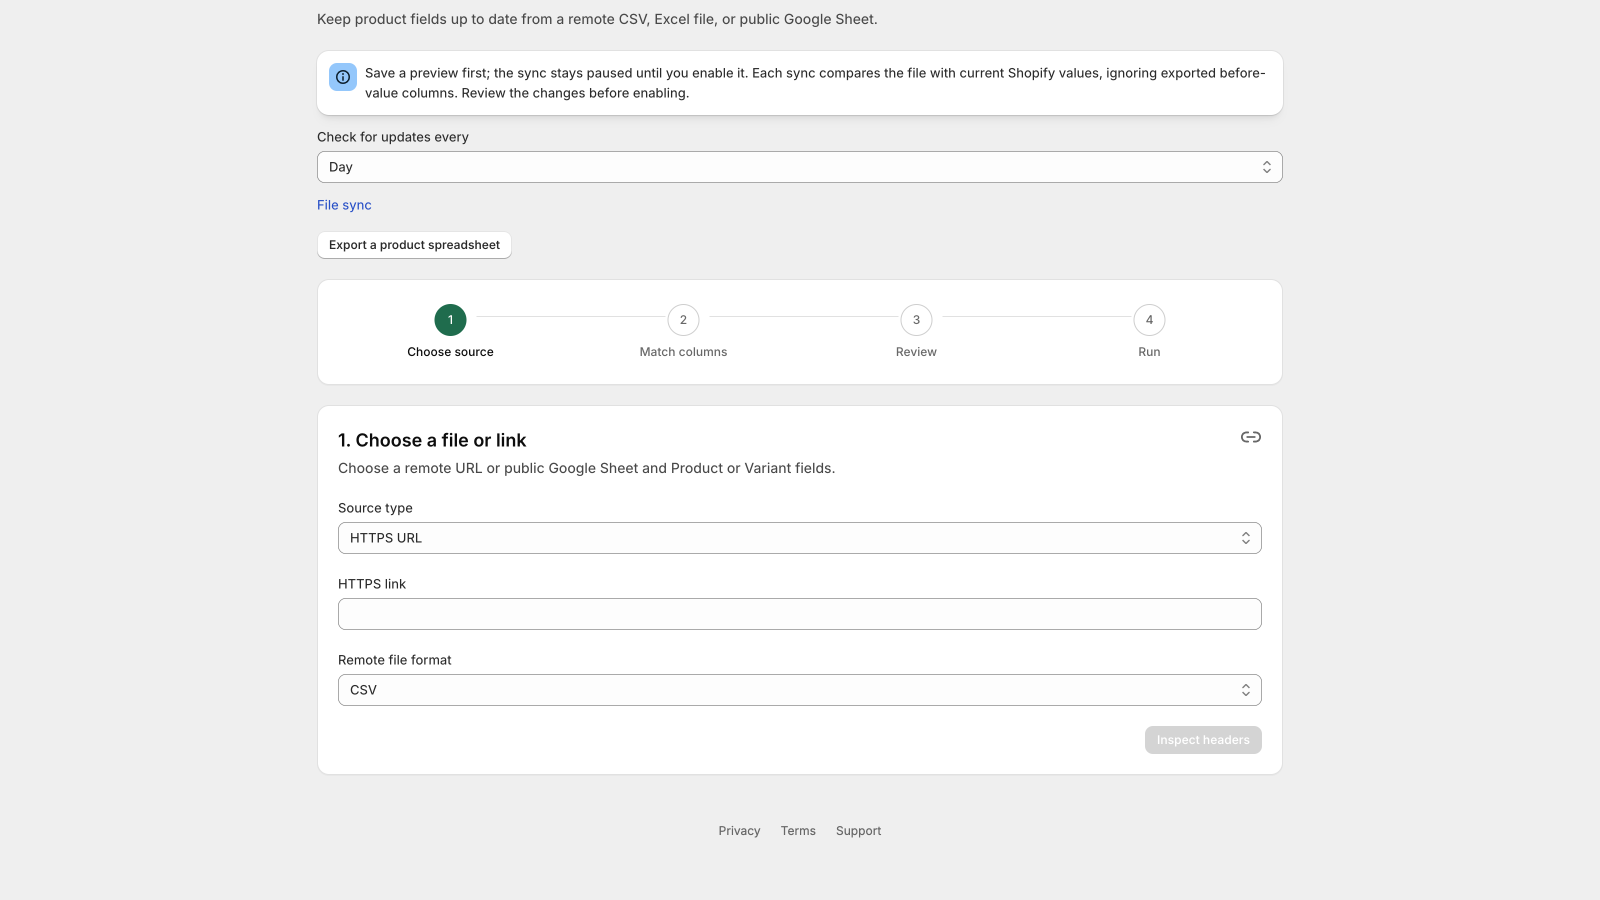Expand the Source type HTTPS URL dropdown
Image resolution: width=1600 pixels, height=900 pixels.
pyautogui.click(x=800, y=538)
